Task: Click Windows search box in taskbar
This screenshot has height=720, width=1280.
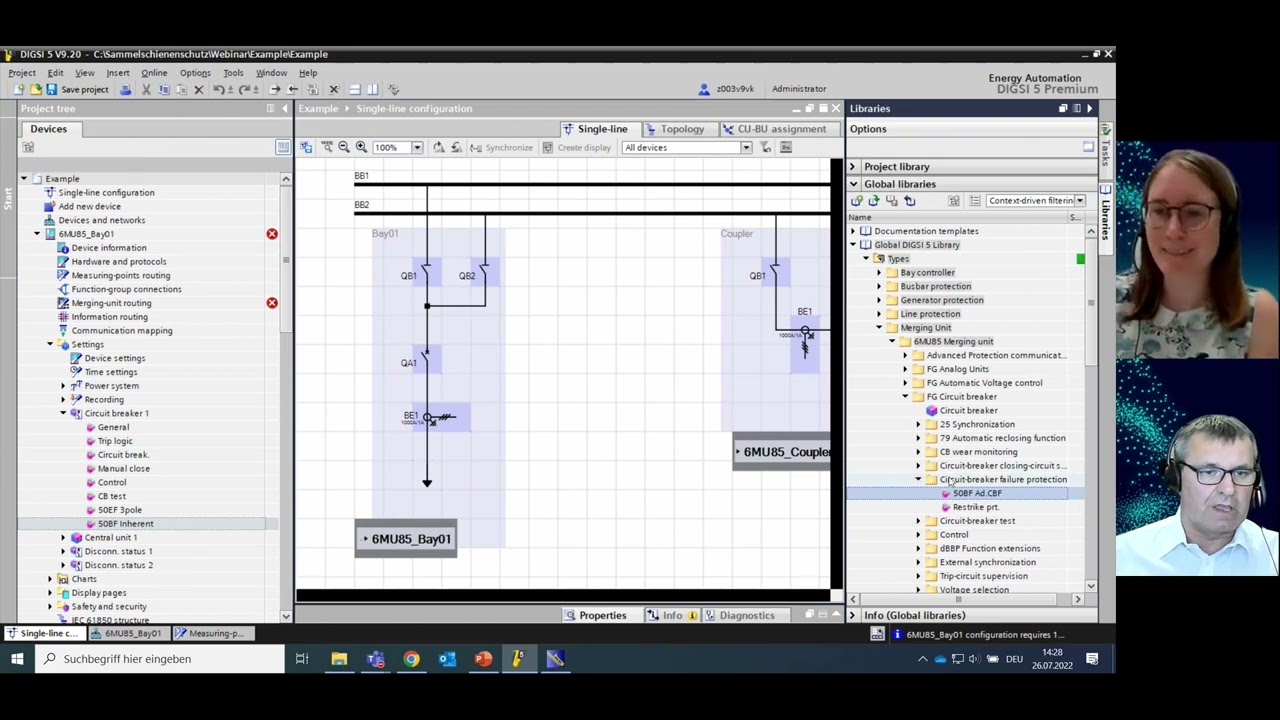Action: point(160,659)
